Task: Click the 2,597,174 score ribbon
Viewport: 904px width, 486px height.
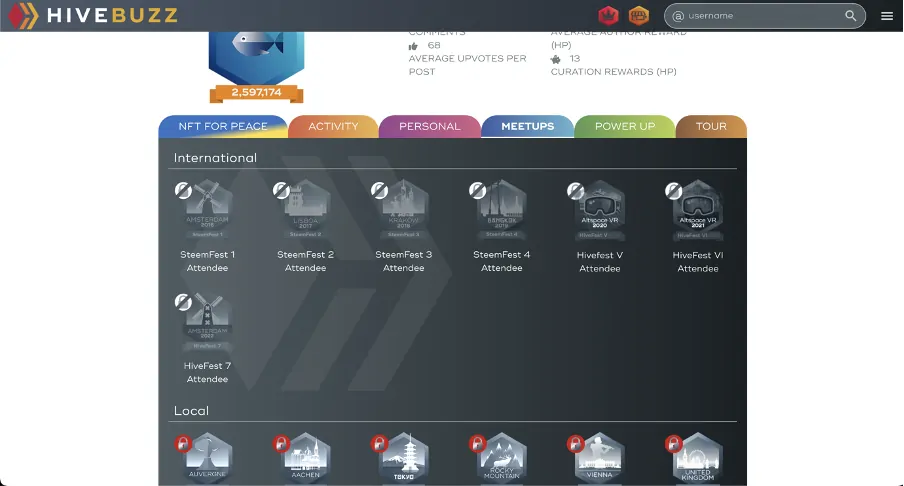Action: coord(257,93)
